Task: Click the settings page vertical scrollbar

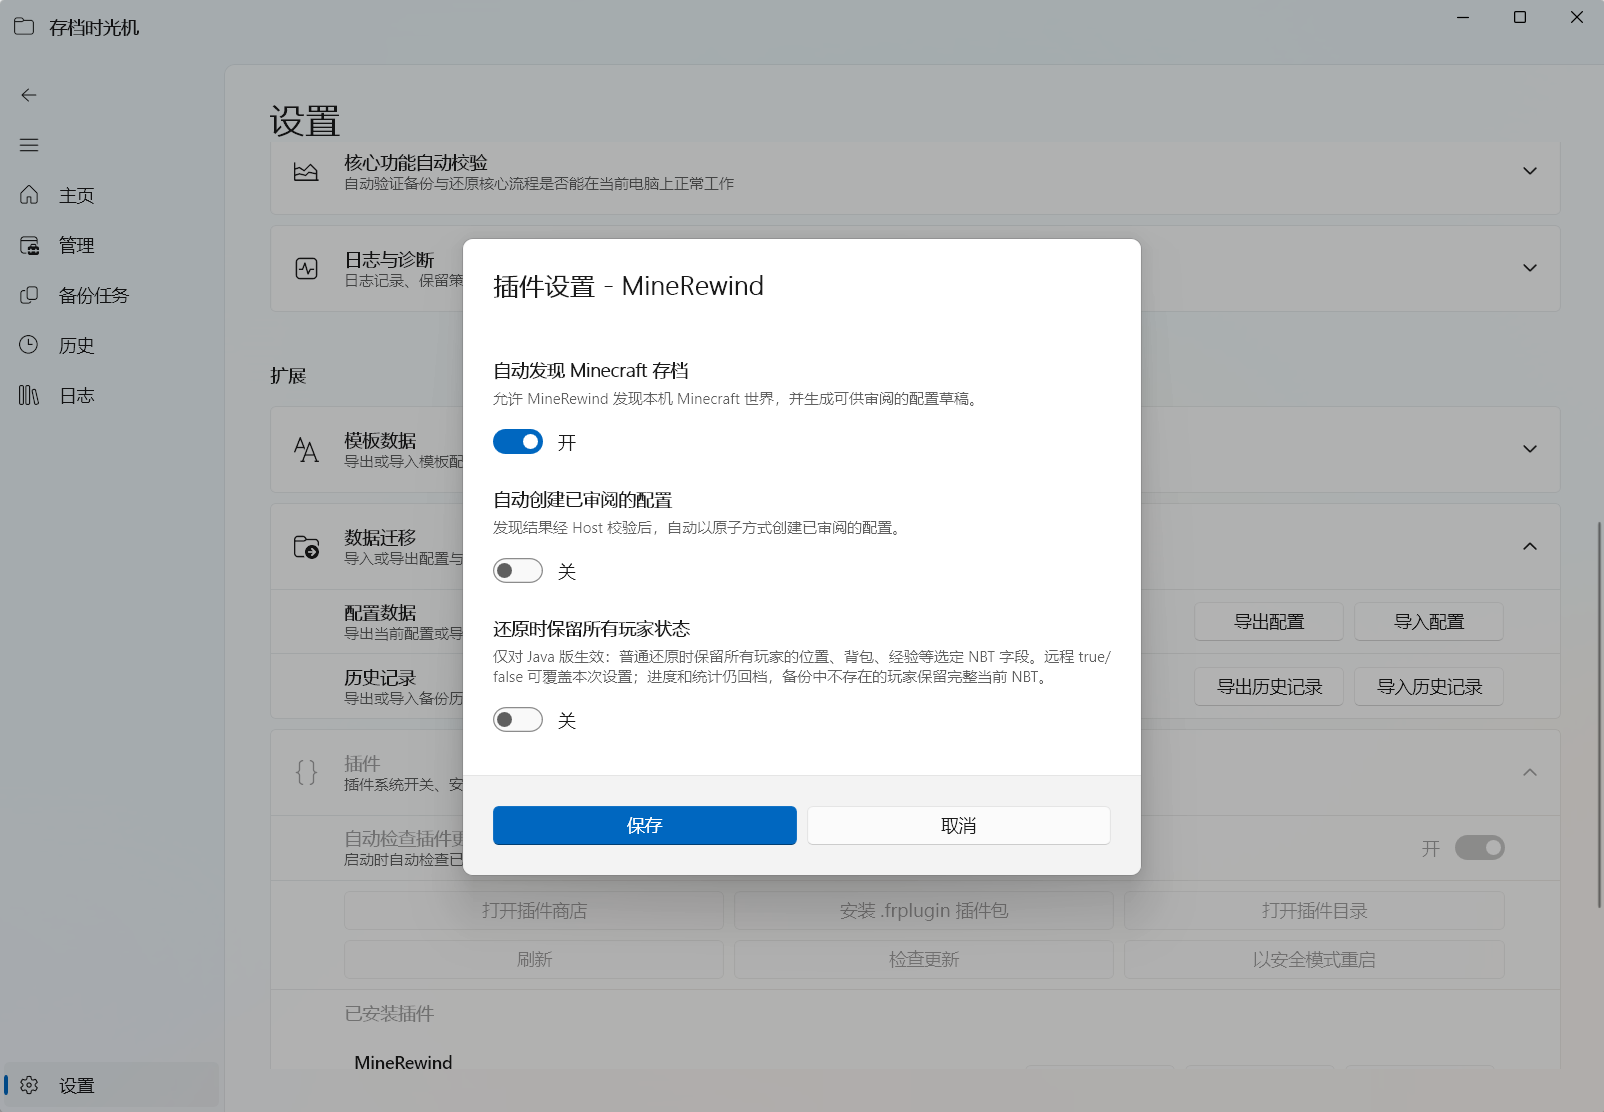Action: point(1599,714)
